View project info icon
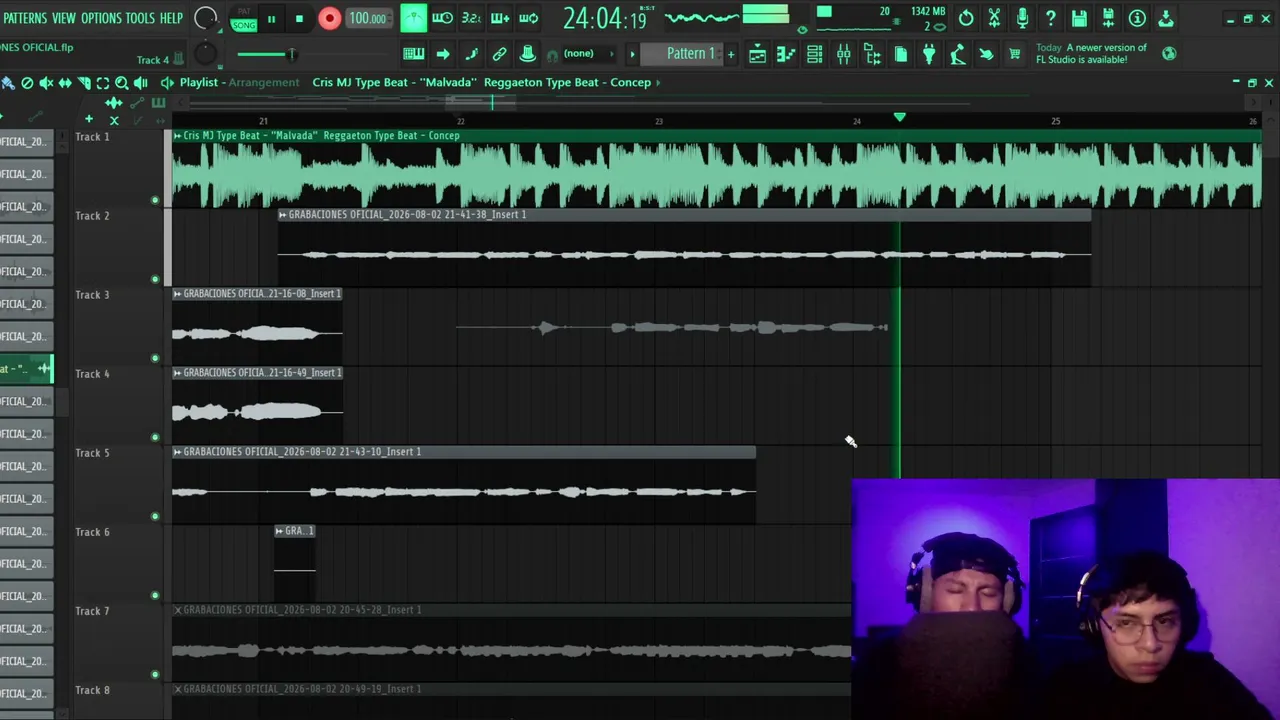This screenshot has height=720, width=1280. (x=1137, y=18)
